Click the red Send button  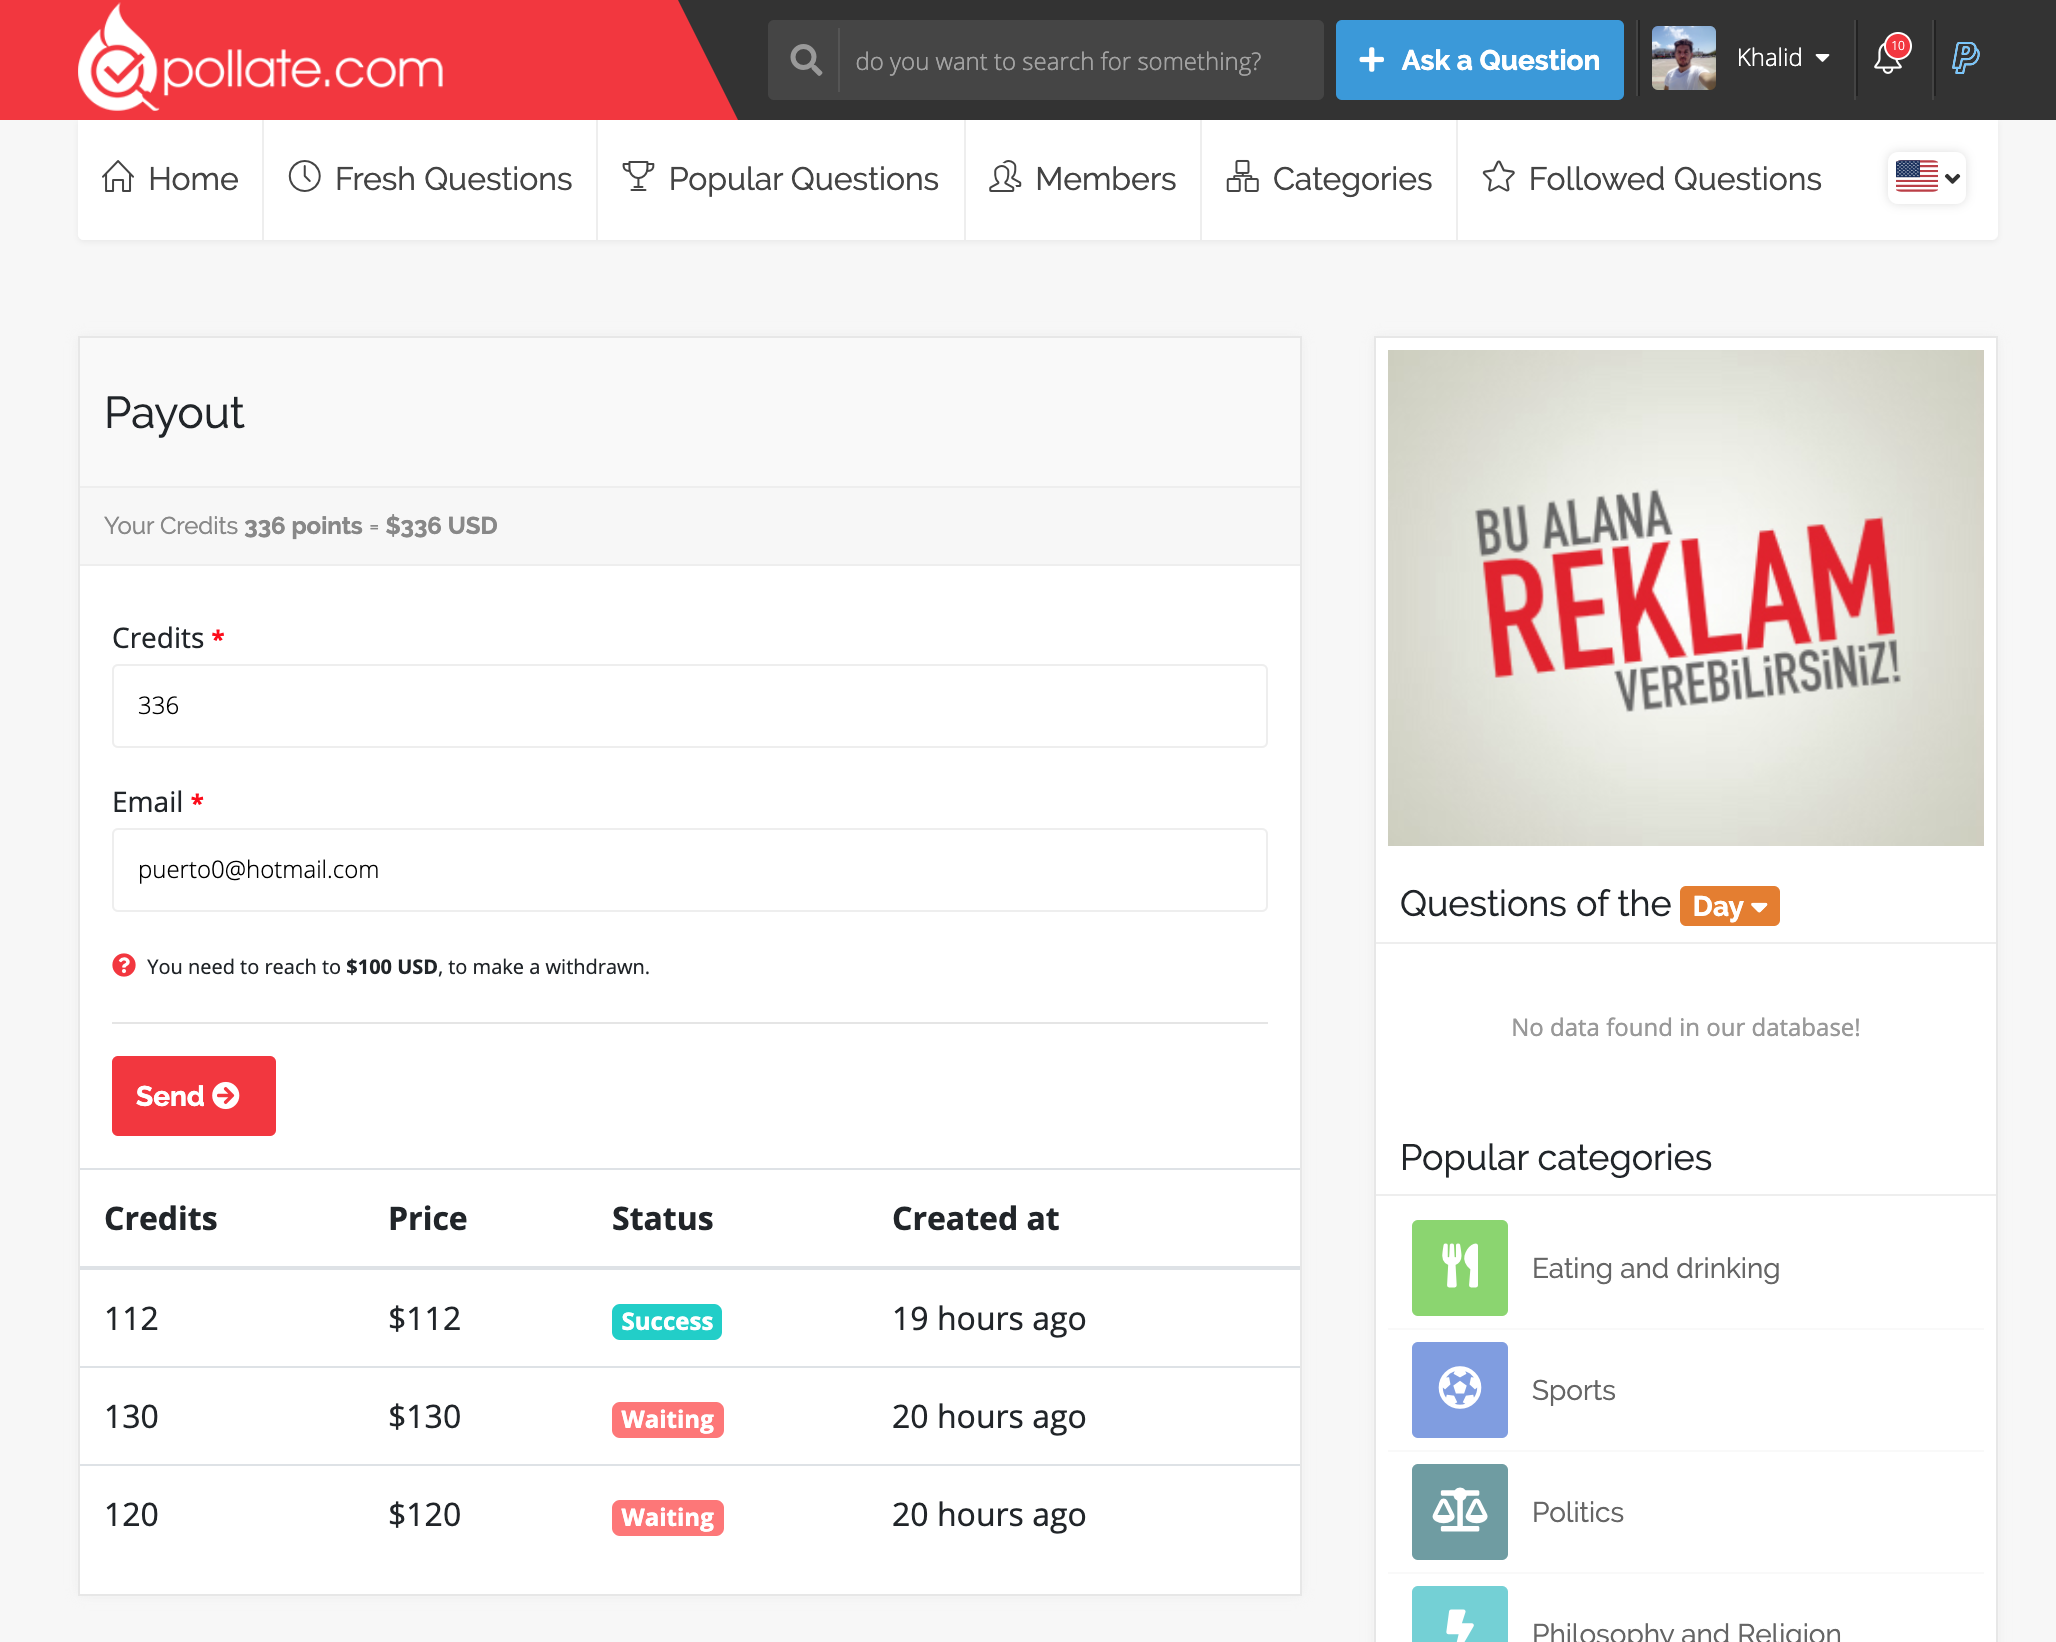(x=193, y=1095)
